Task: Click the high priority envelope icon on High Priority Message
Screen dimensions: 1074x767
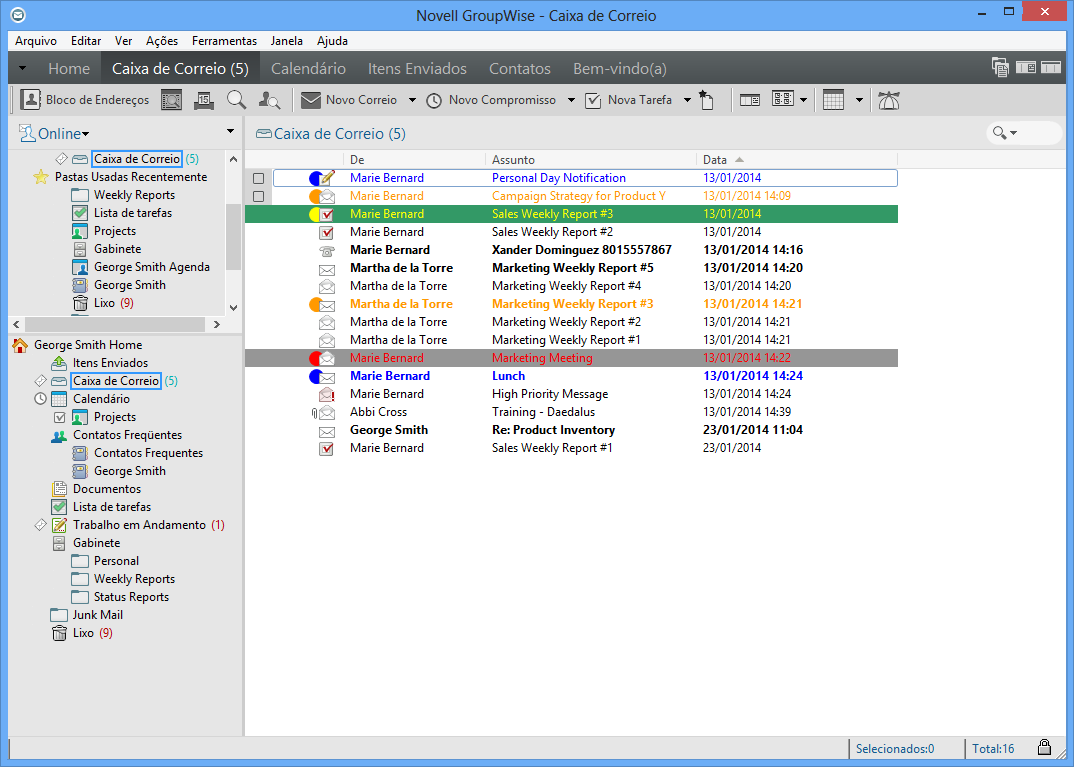Action: click(327, 394)
